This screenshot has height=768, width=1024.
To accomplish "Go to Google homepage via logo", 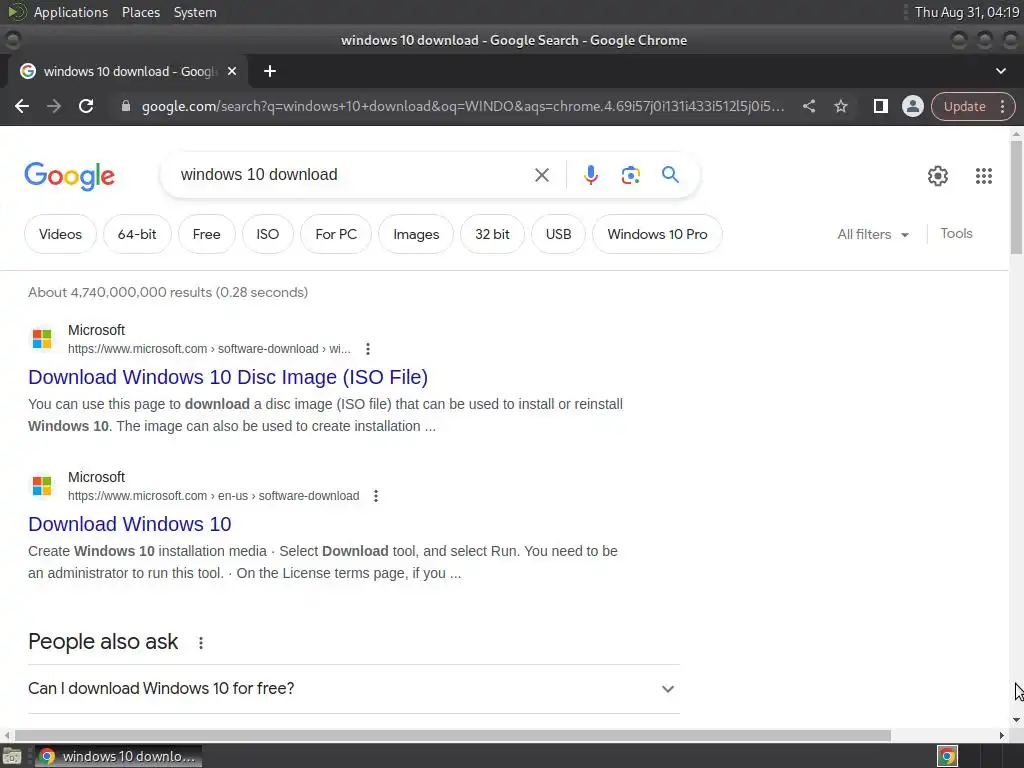I will (x=69, y=176).
